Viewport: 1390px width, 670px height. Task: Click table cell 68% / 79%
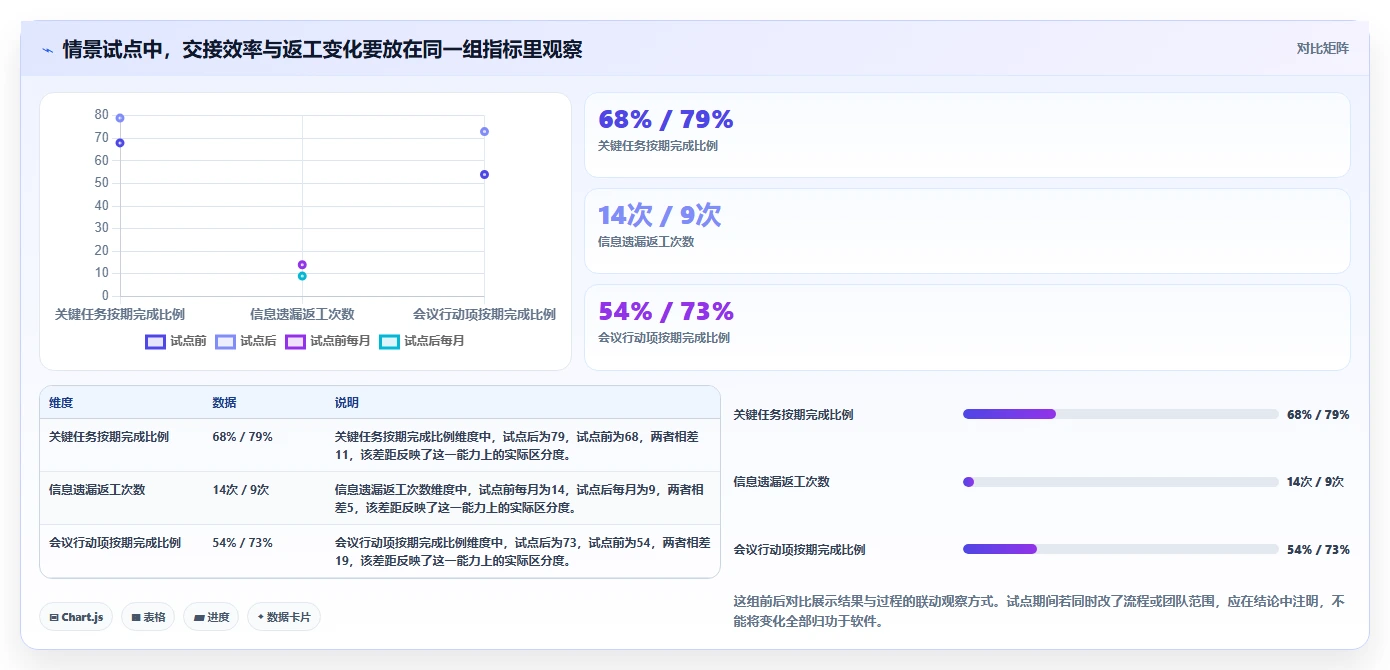tap(242, 437)
